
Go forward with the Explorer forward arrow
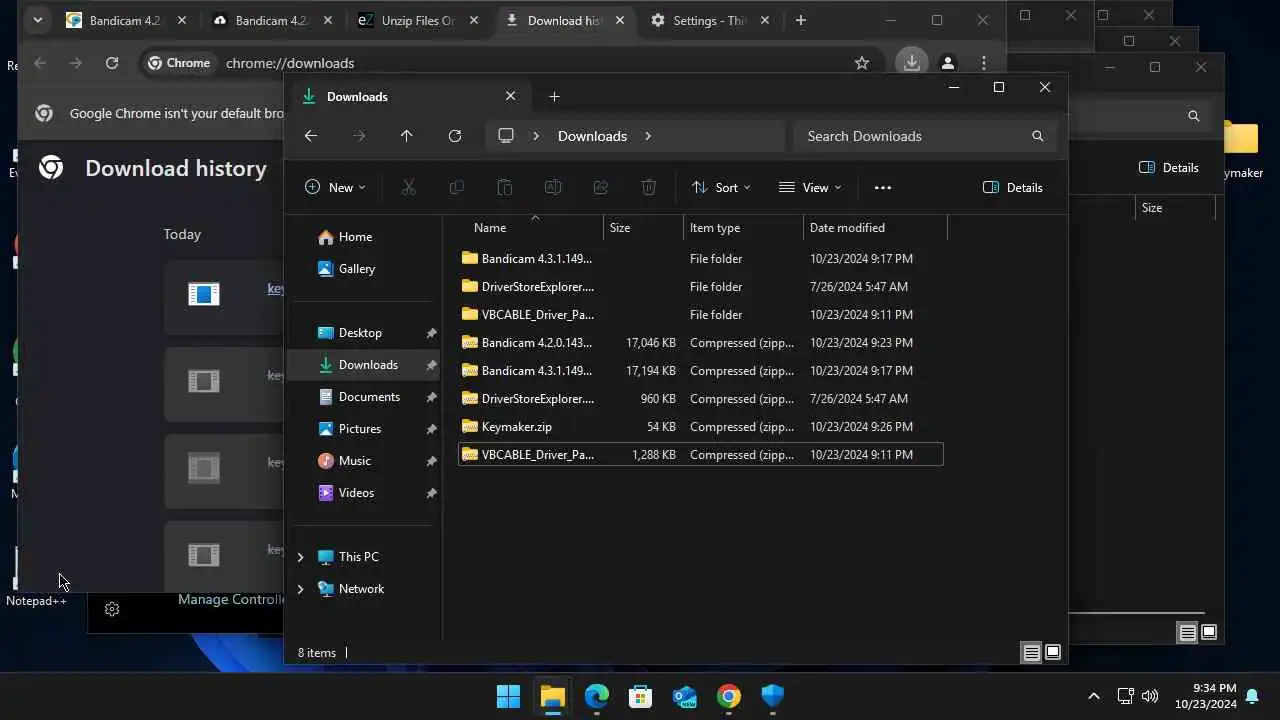click(359, 136)
